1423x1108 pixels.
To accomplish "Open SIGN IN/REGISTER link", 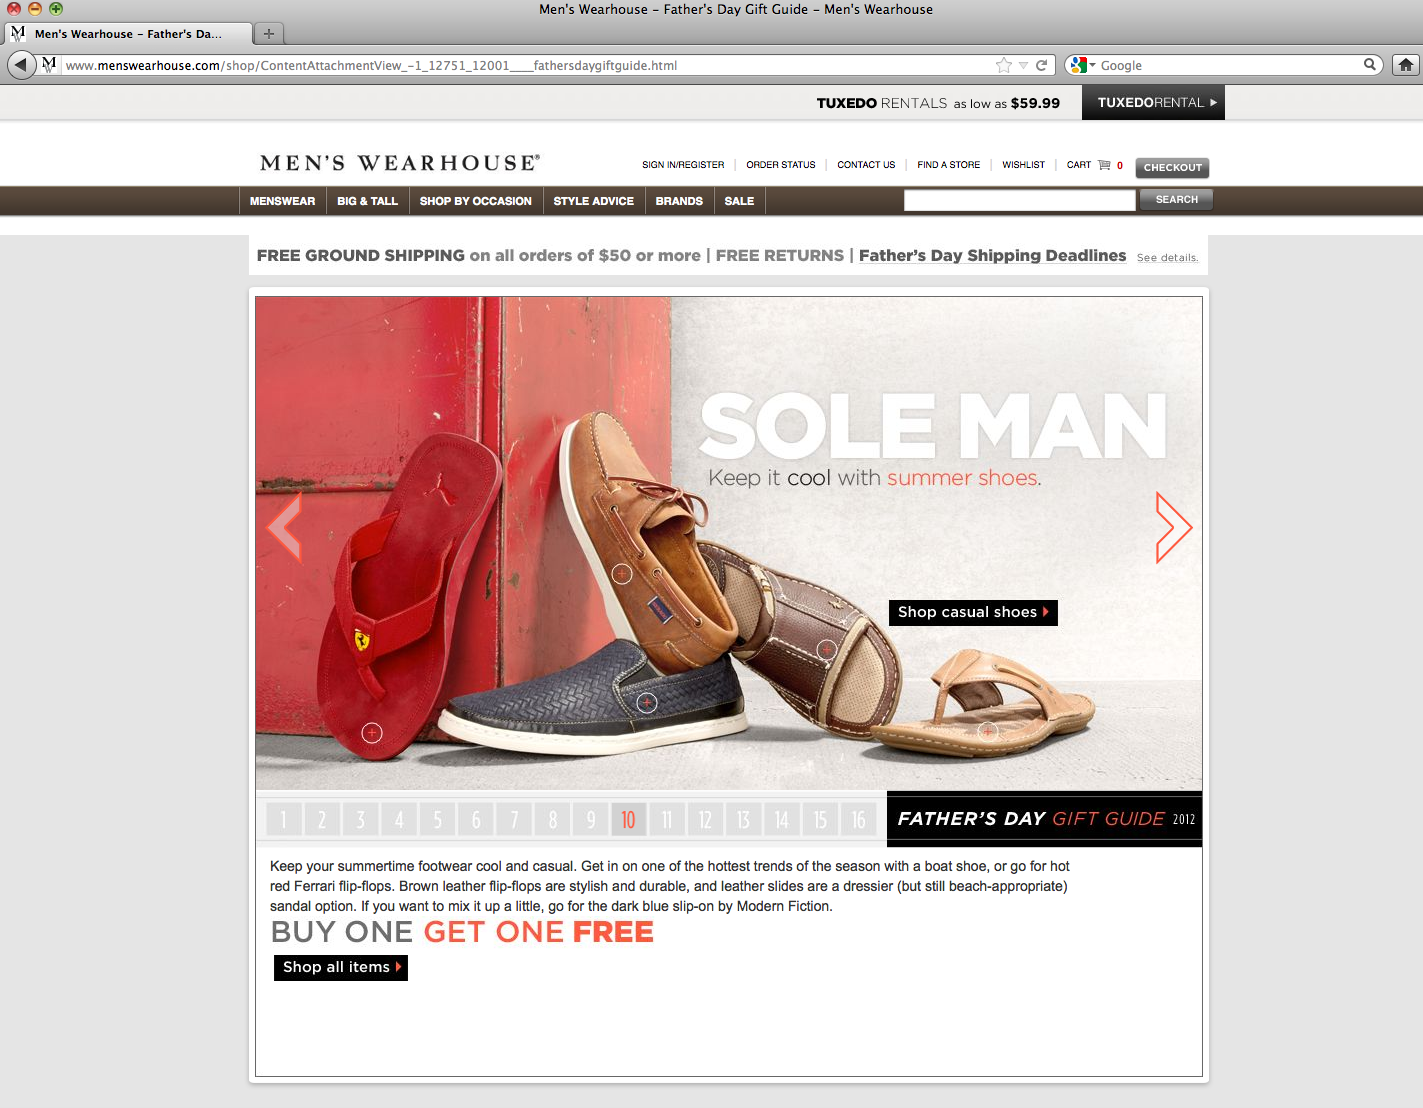I will [683, 165].
